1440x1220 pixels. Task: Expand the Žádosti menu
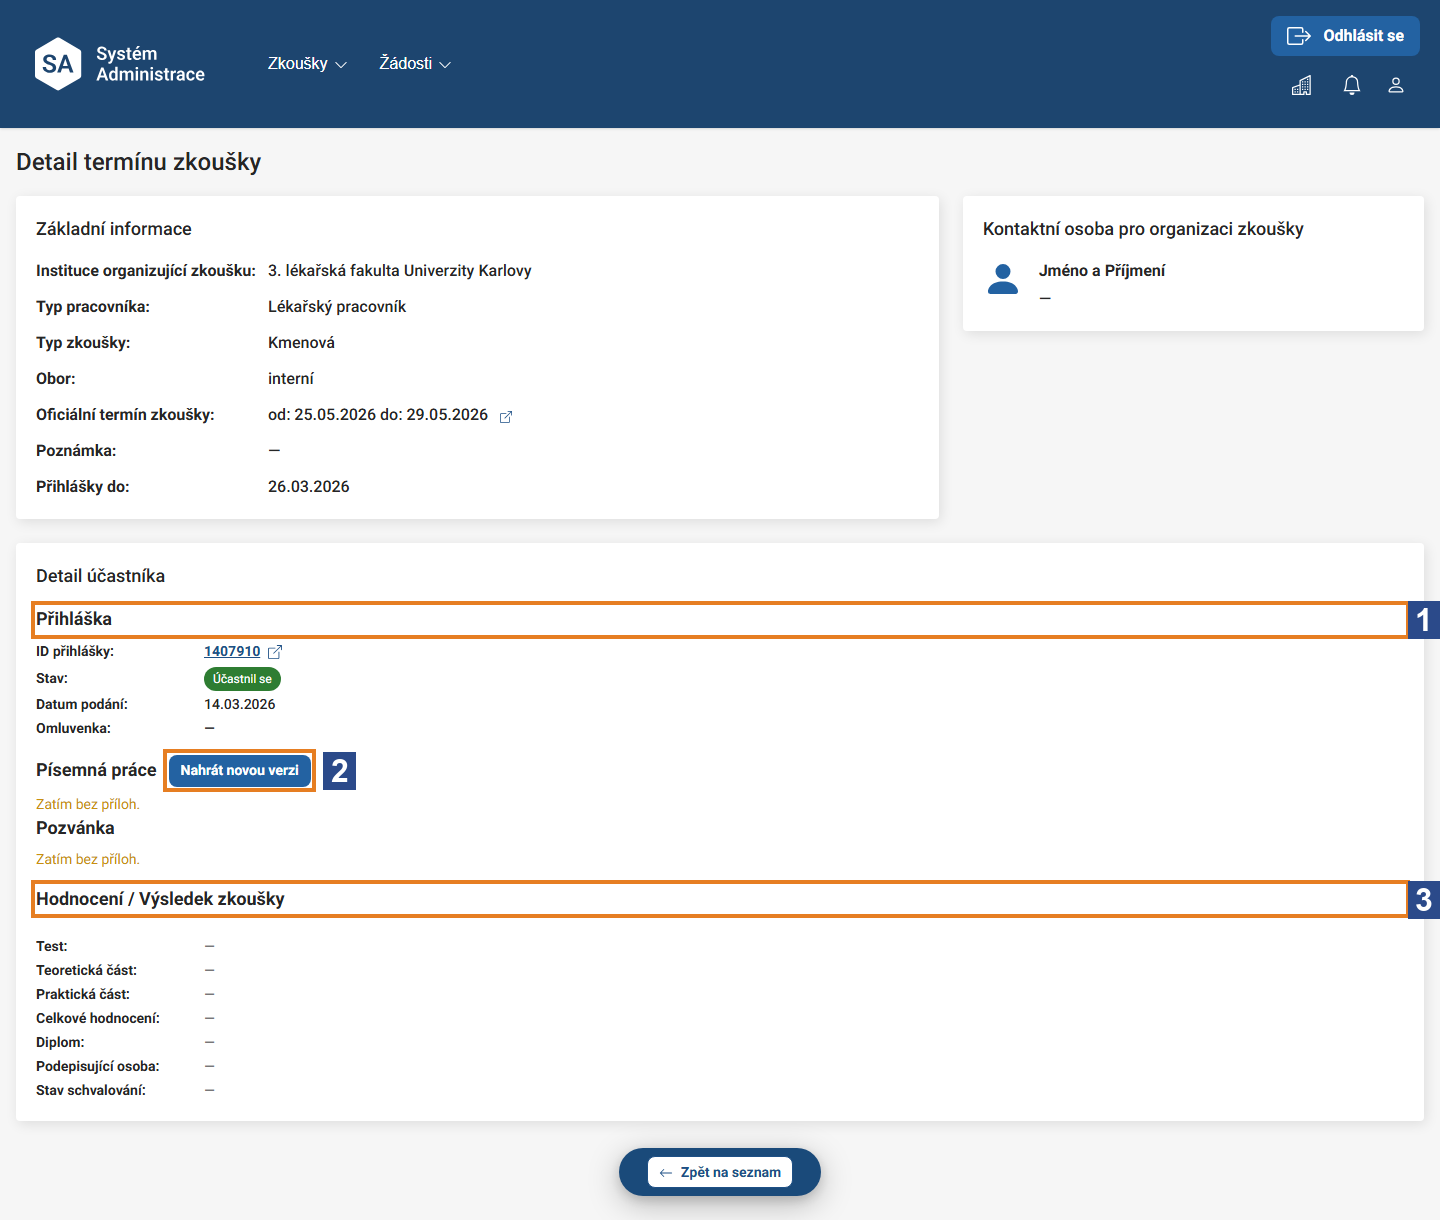[x=415, y=63]
